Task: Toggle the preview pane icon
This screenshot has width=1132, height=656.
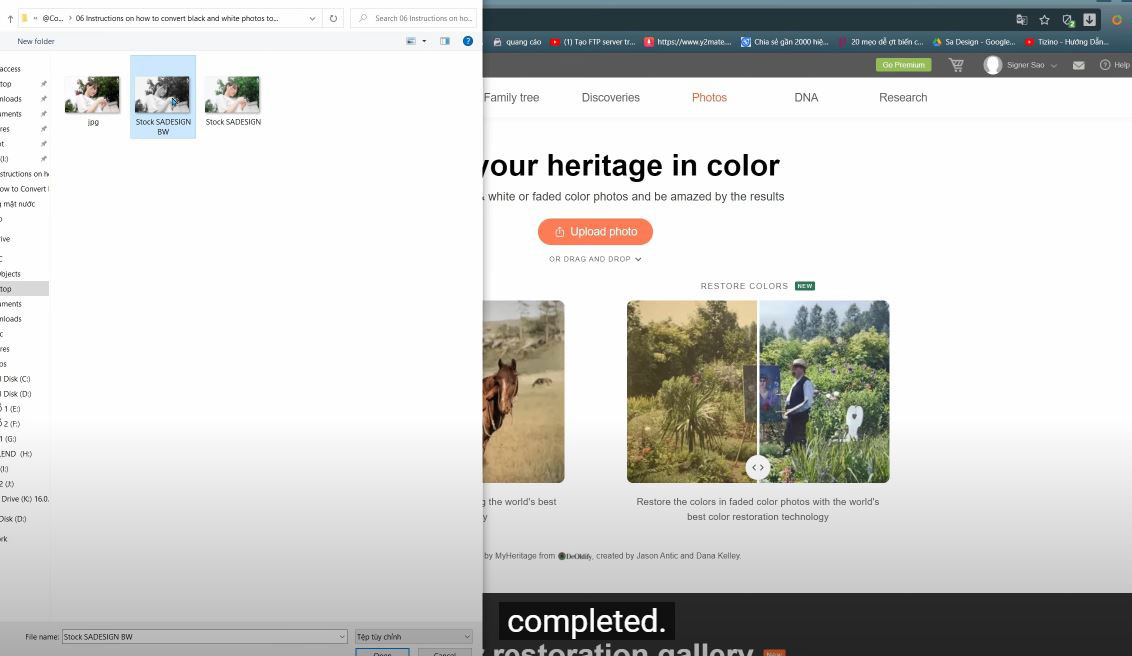Action: [x=445, y=41]
